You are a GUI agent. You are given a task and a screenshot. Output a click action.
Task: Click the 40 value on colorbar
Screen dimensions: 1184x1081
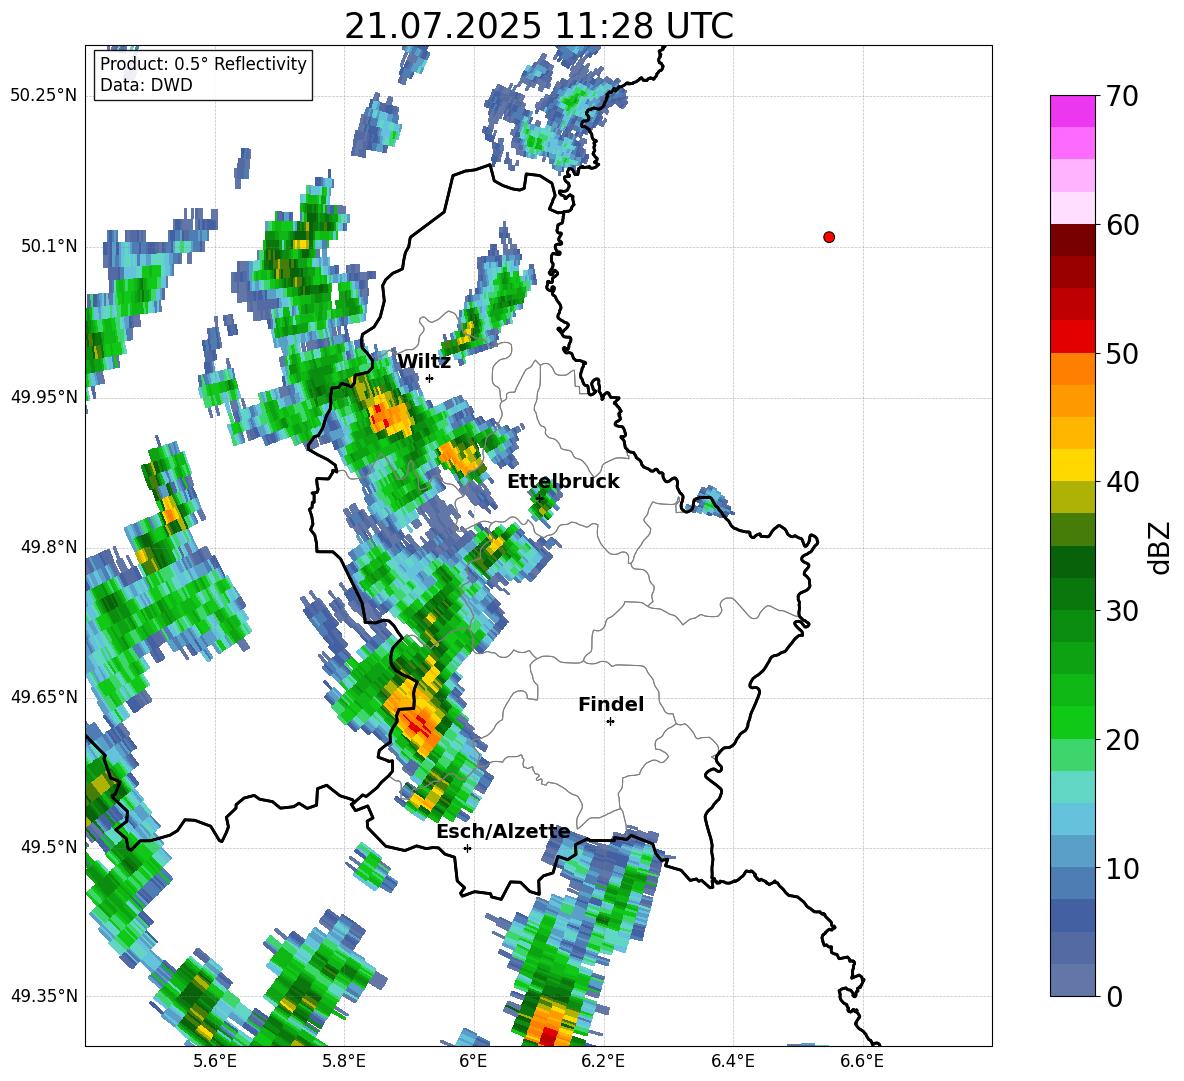(x=1121, y=482)
